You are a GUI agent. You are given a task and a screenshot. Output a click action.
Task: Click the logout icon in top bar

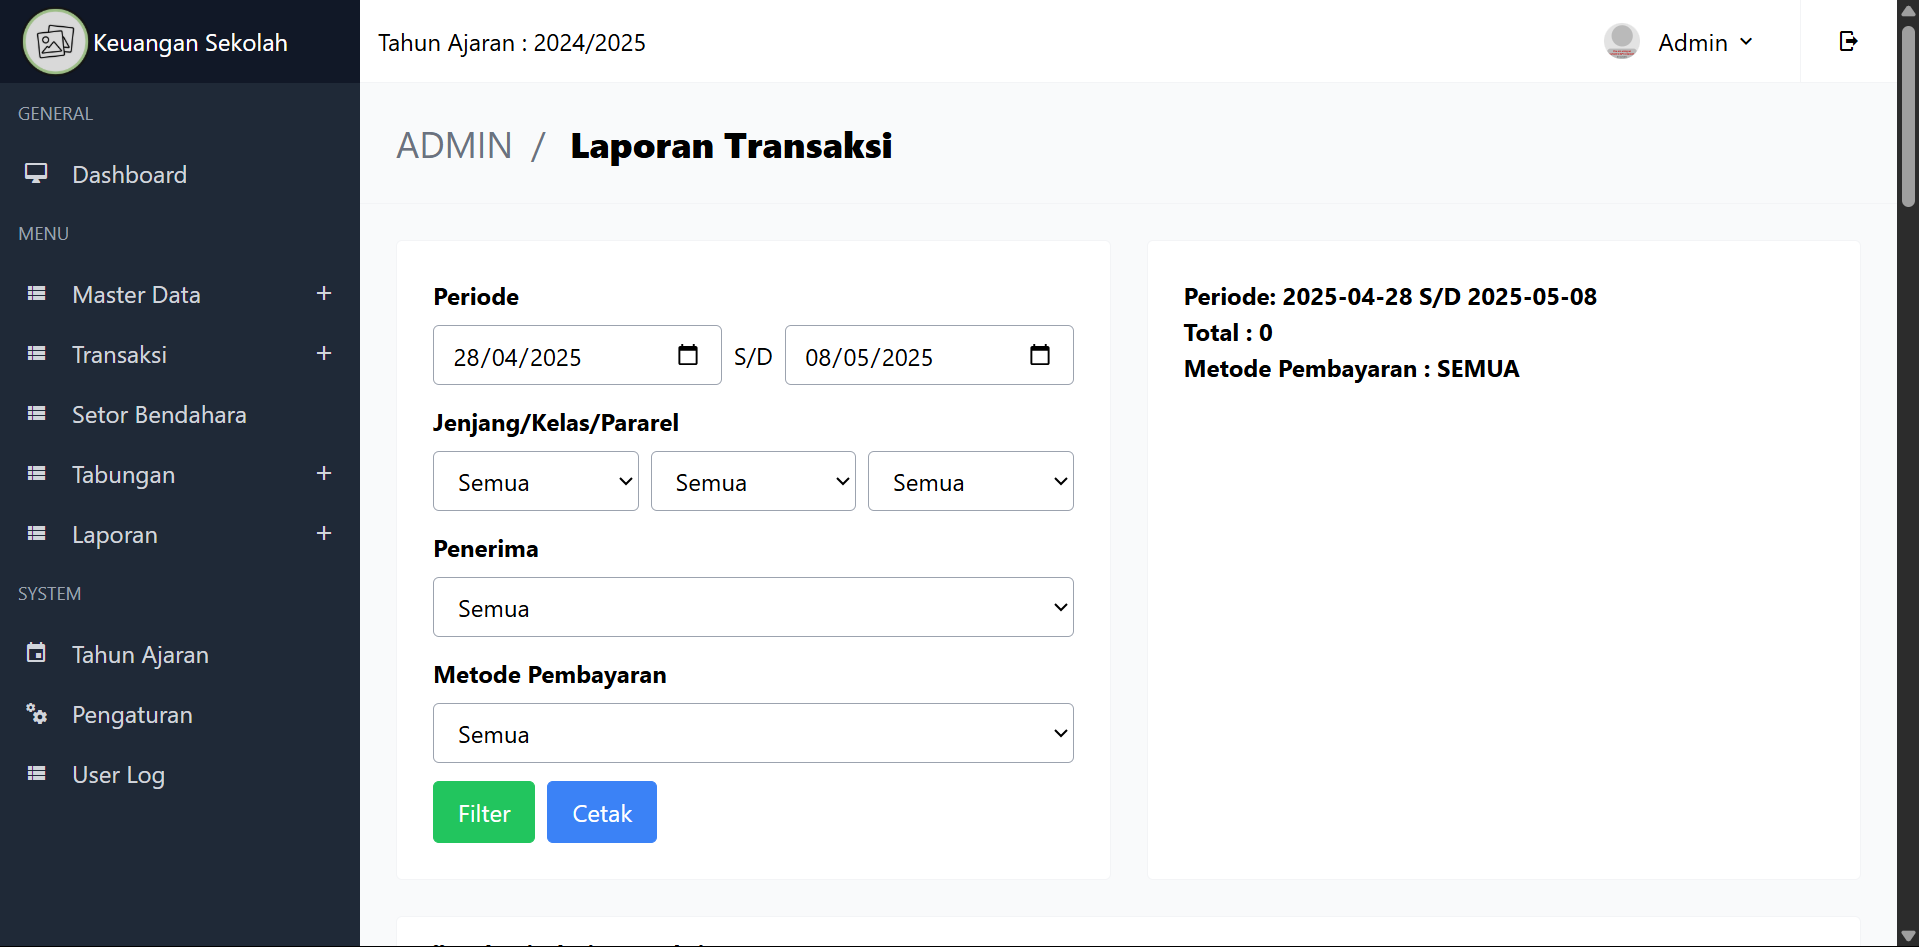tap(1848, 41)
